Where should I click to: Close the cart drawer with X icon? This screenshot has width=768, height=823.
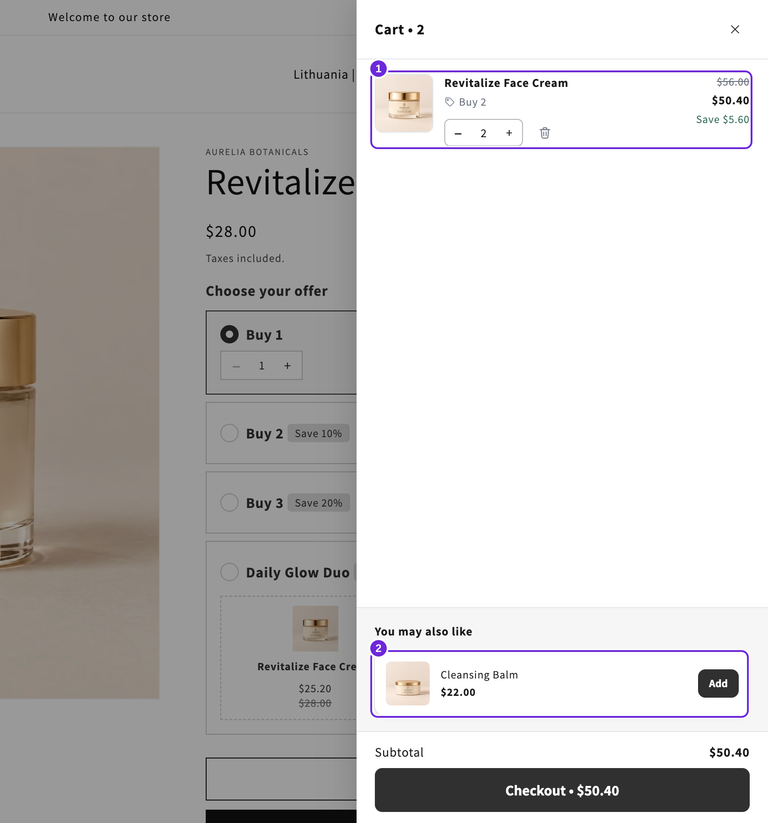tap(734, 29)
